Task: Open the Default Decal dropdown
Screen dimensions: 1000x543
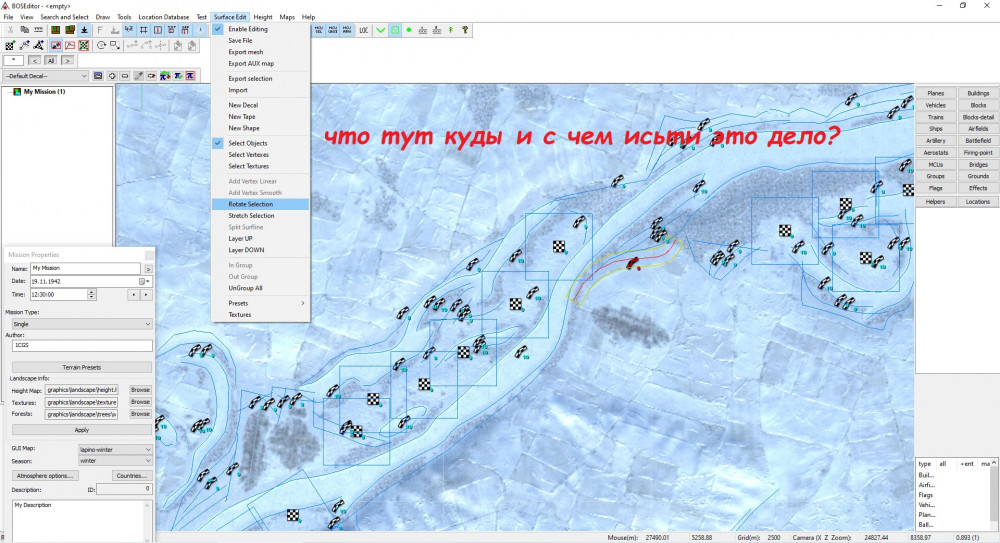Action: click(x=46, y=75)
